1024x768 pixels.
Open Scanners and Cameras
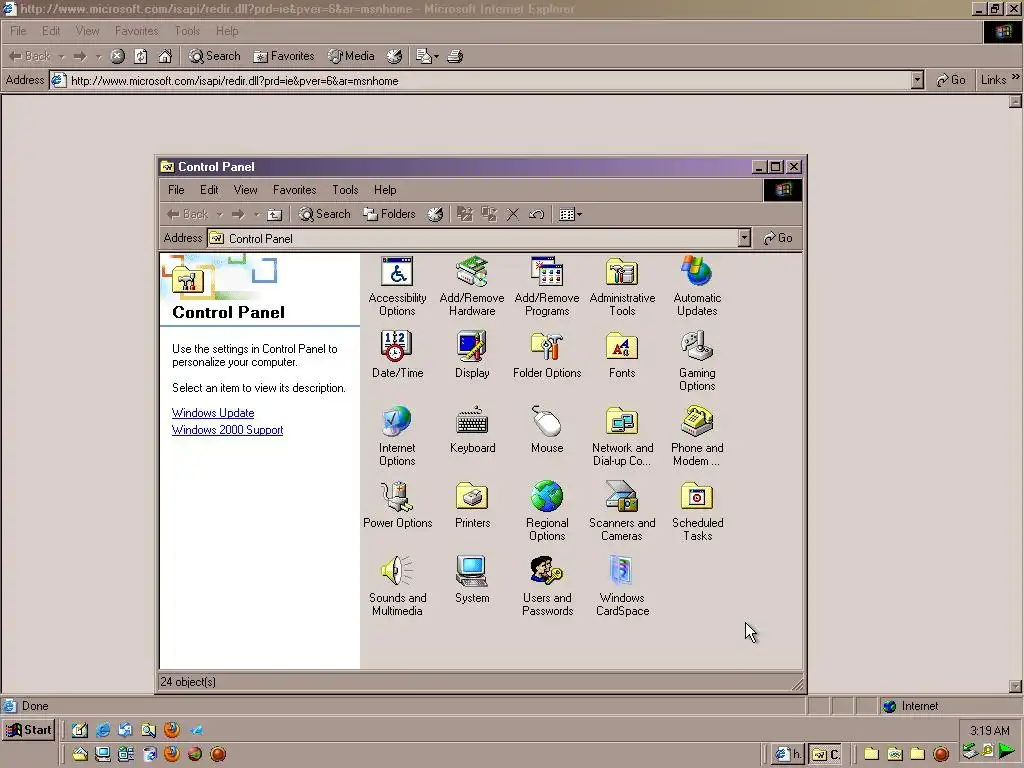point(622,511)
